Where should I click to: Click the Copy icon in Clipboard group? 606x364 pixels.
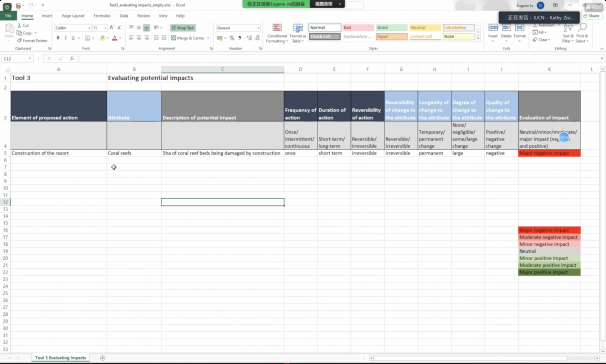click(19, 33)
